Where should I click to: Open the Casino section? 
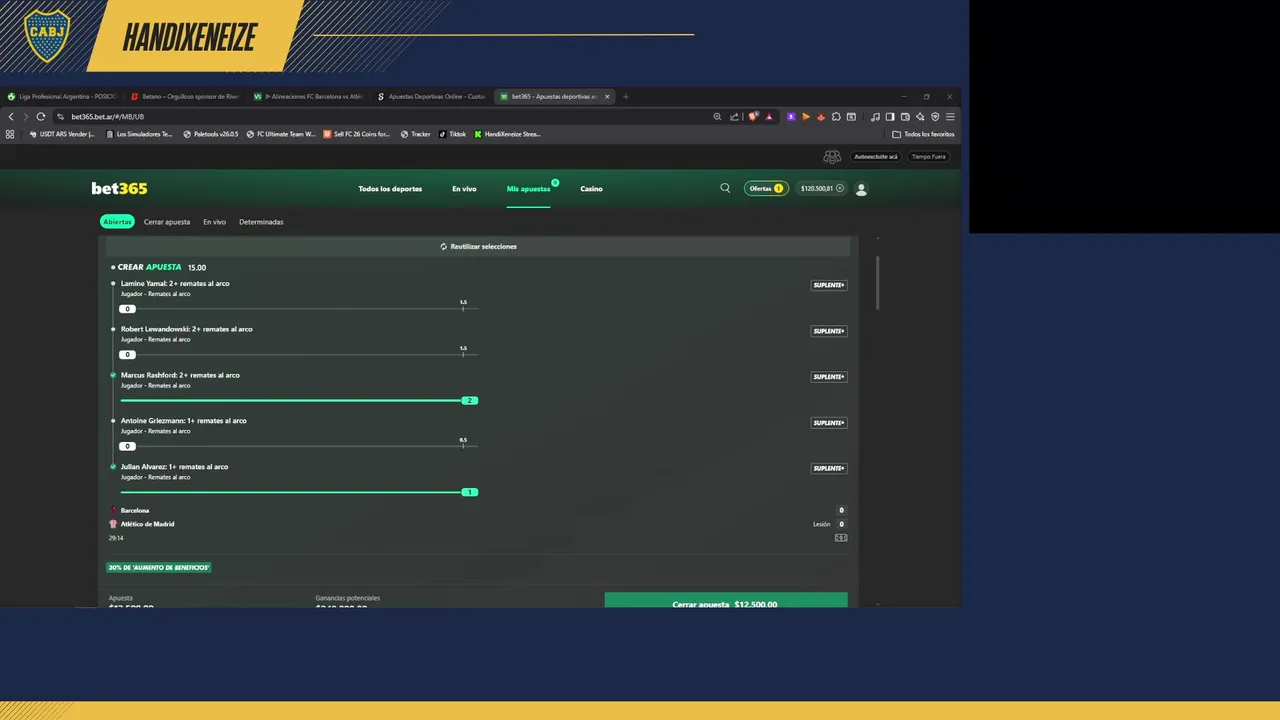click(x=591, y=189)
